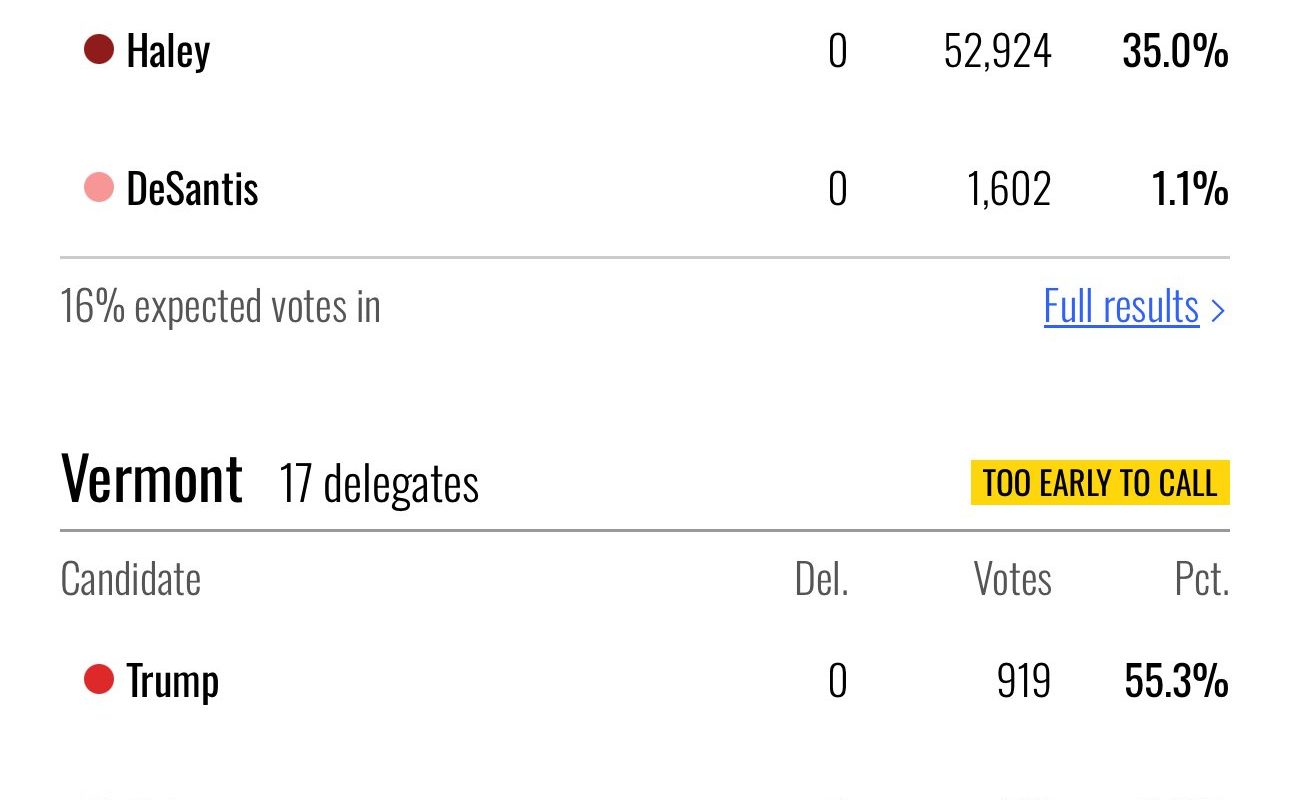Click Haley's 52,924 vote count
This screenshot has width=1290, height=800.
997,50
